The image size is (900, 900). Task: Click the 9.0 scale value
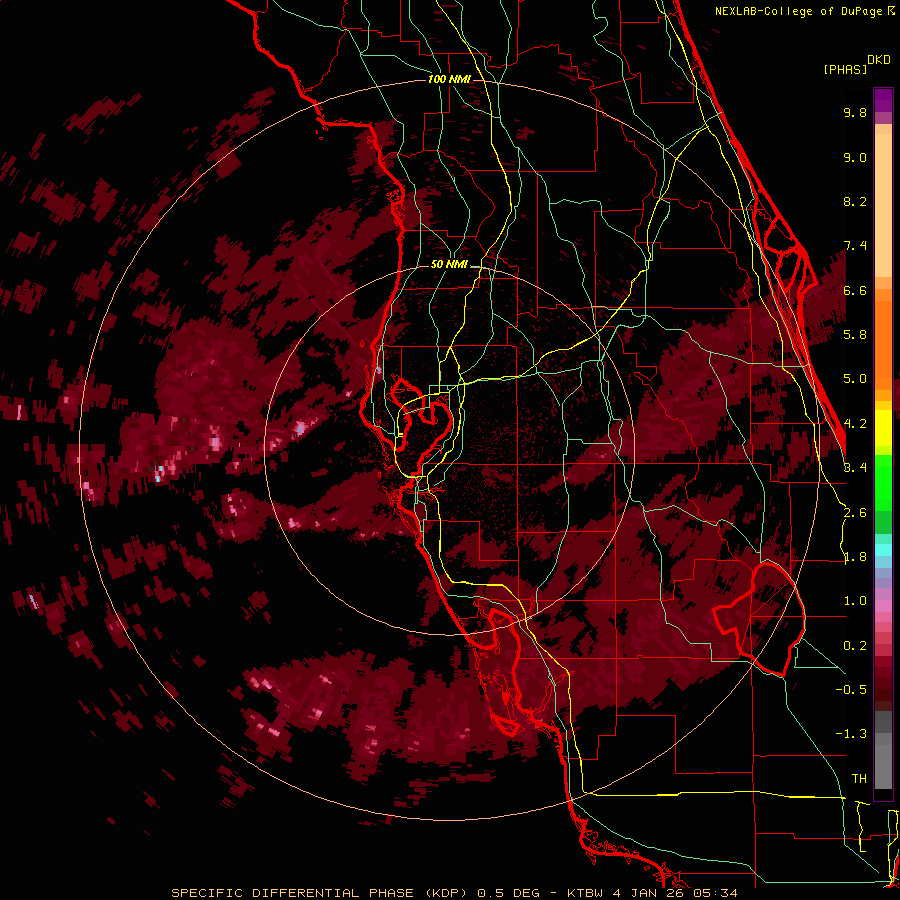point(855,157)
